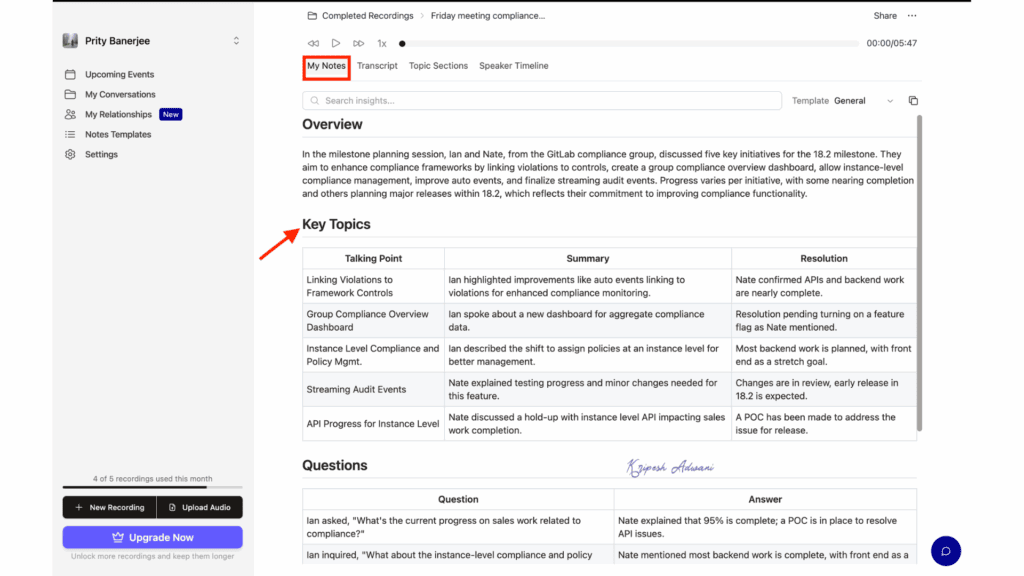Open Upcoming Events in sidebar

click(x=119, y=74)
